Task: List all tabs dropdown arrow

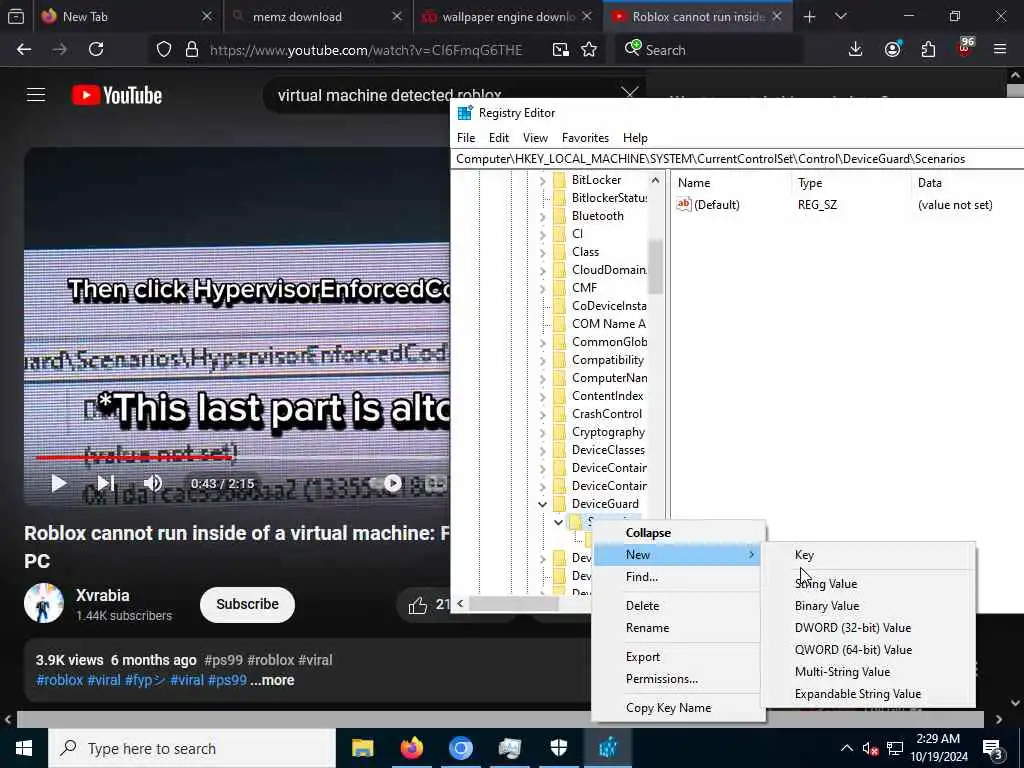Action: click(x=840, y=17)
